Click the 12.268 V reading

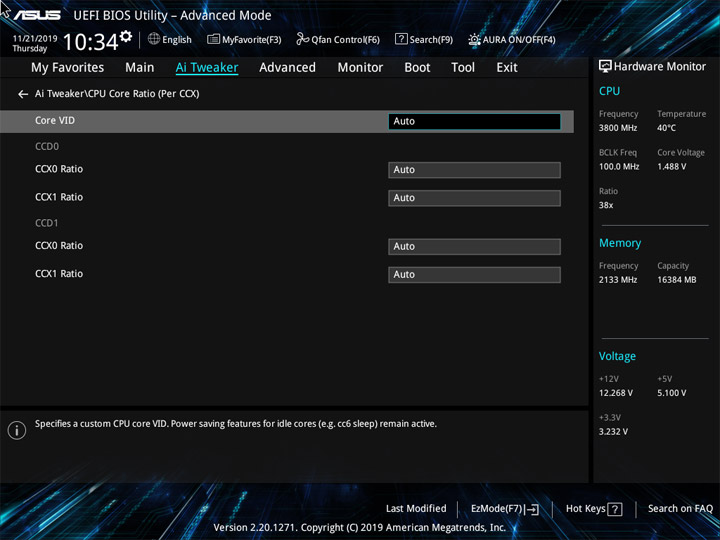(616, 393)
